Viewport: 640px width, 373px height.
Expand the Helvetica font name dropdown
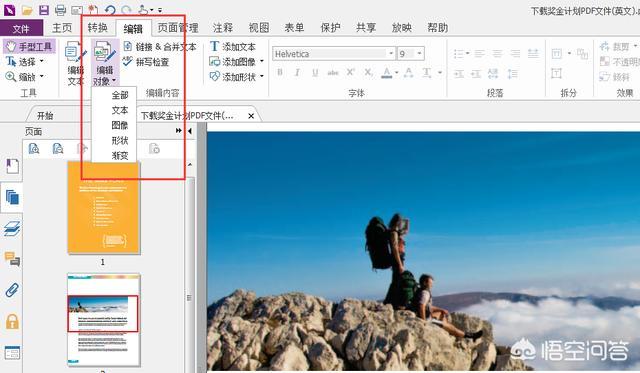point(391,53)
